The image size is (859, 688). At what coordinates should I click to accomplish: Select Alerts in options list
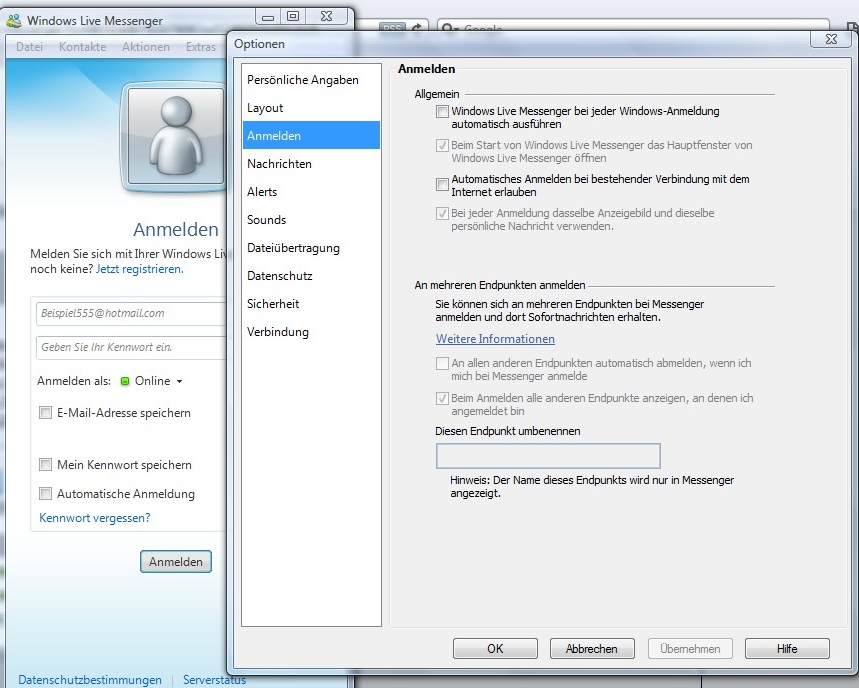pos(311,192)
